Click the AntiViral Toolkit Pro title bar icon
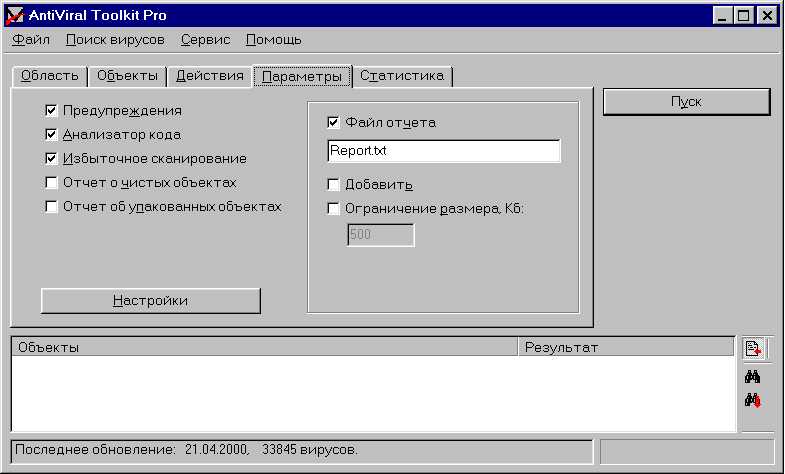This screenshot has width=785, height=474. pyautogui.click(x=15, y=16)
